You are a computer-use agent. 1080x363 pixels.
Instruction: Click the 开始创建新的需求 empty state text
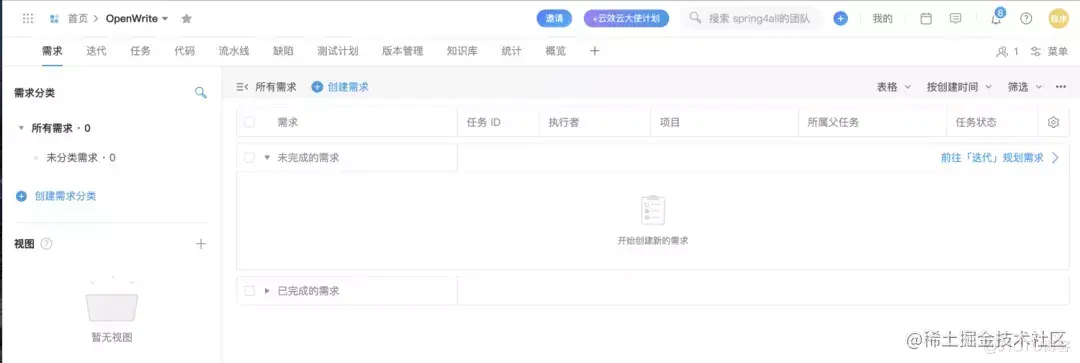653,241
